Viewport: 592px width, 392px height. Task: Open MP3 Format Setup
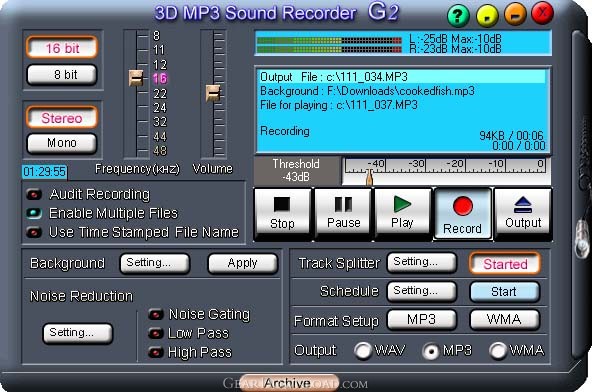(x=421, y=320)
